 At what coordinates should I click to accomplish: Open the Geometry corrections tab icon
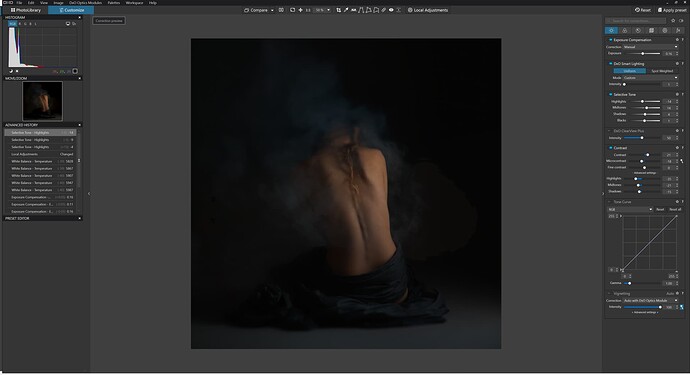(x=651, y=30)
